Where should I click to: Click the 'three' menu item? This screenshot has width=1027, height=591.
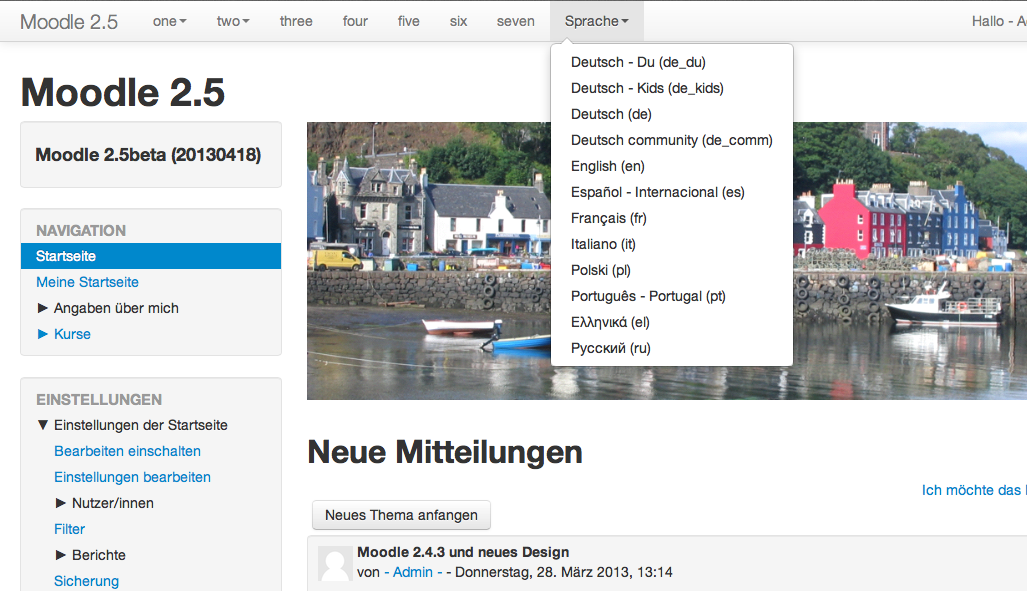click(296, 22)
